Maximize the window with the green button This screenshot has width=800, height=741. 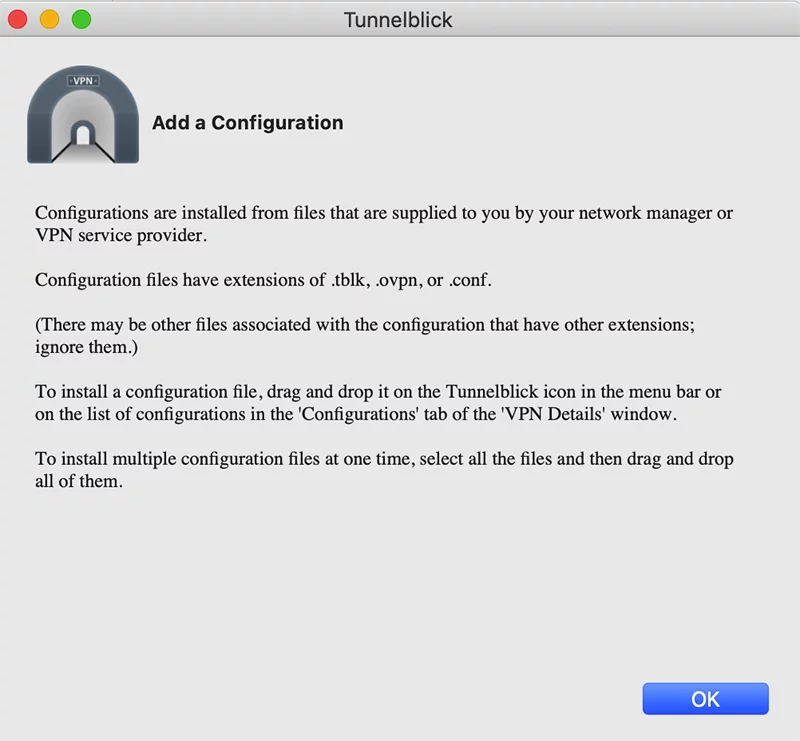point(81,19)
